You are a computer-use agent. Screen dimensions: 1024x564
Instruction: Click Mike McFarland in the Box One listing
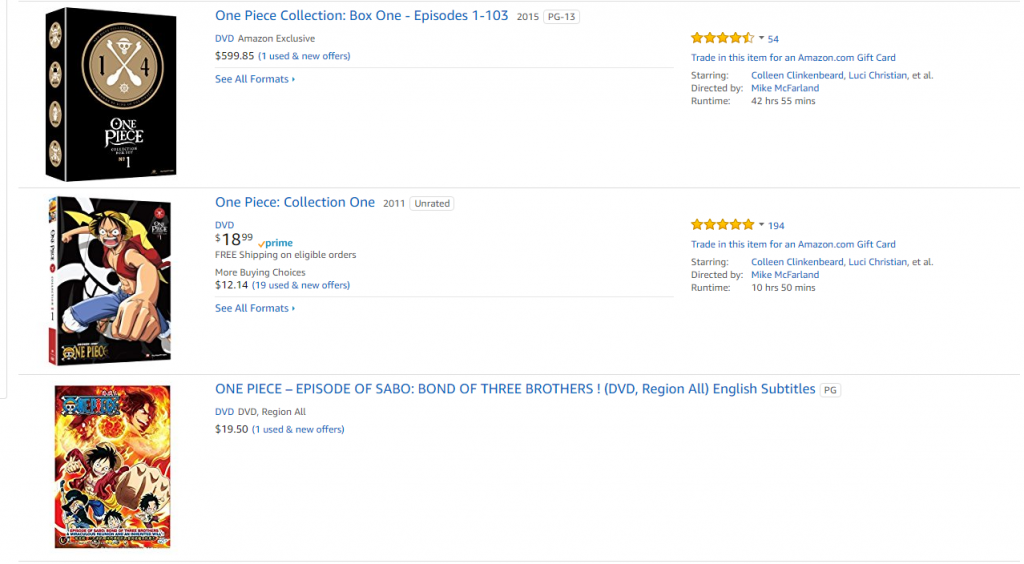coord(785,88)
